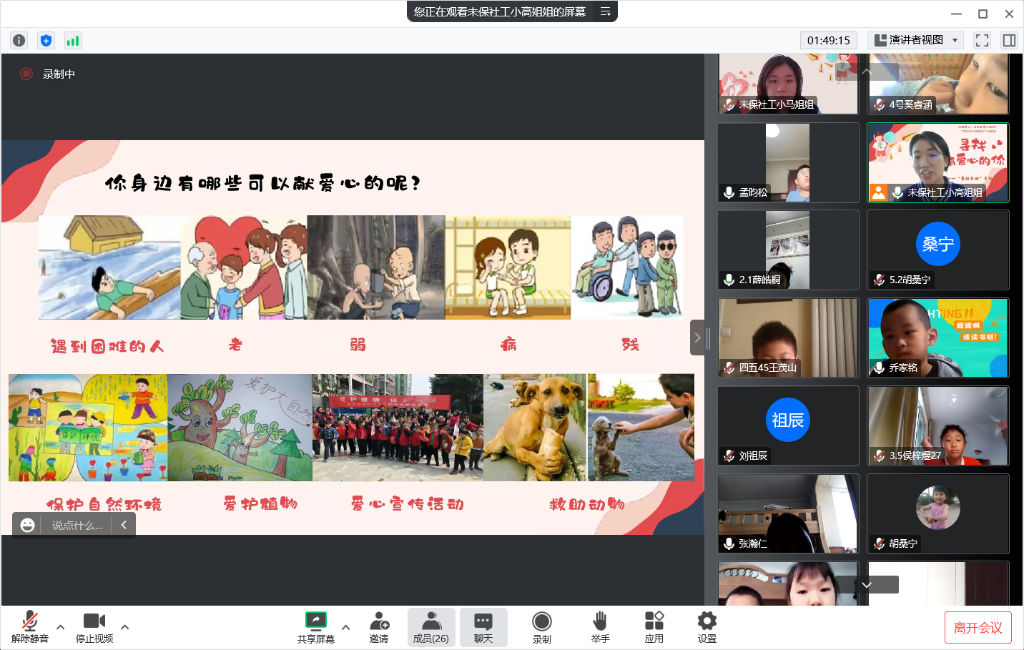
Task: Open emoji picker beside chat input
Action: coord(28,525)
